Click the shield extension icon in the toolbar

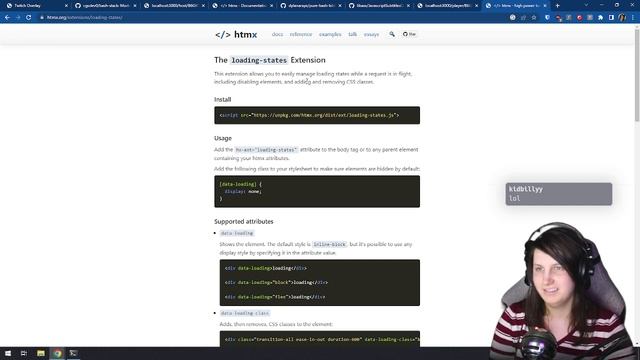pos(547,18)
